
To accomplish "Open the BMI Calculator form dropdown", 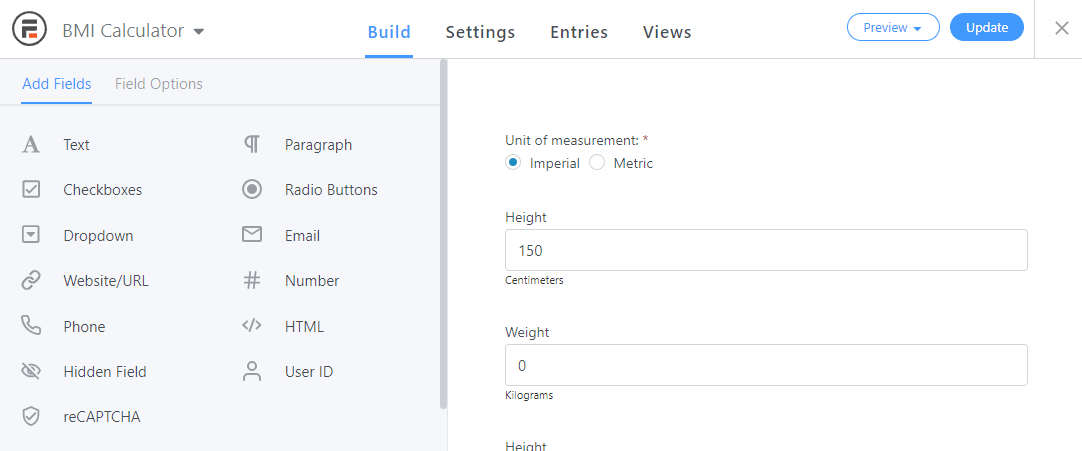I will click(x=198, y=31).
